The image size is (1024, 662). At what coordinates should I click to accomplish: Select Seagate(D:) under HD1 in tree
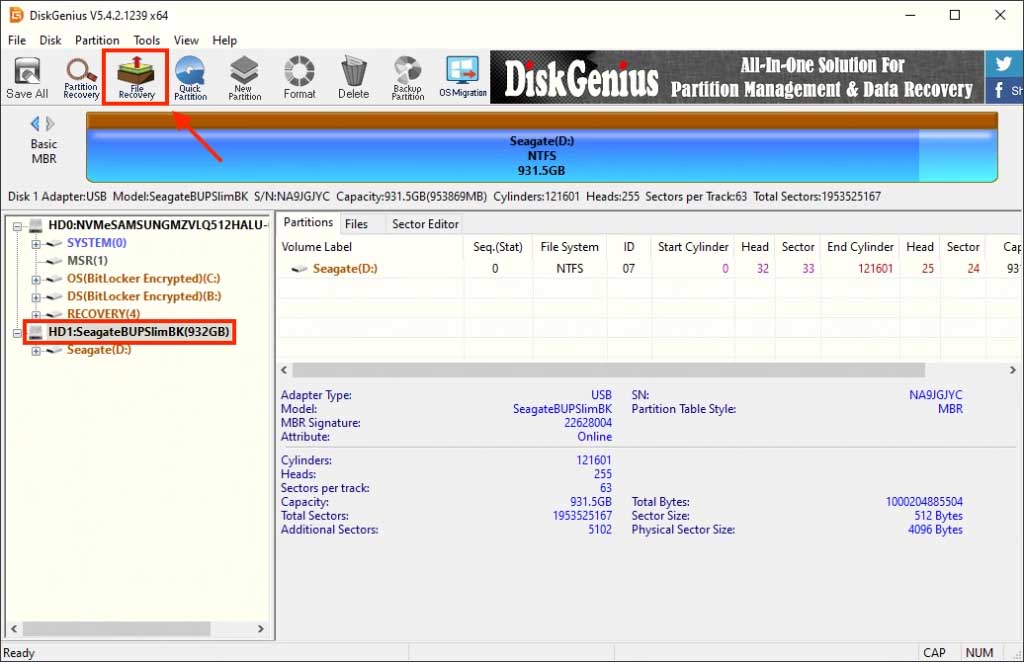coord(99,350)
